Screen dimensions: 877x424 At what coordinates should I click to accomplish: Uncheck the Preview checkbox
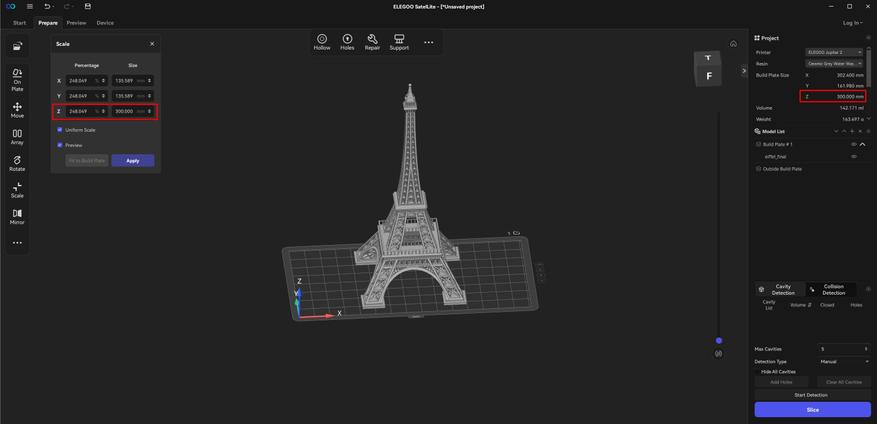tap(60, 145)
